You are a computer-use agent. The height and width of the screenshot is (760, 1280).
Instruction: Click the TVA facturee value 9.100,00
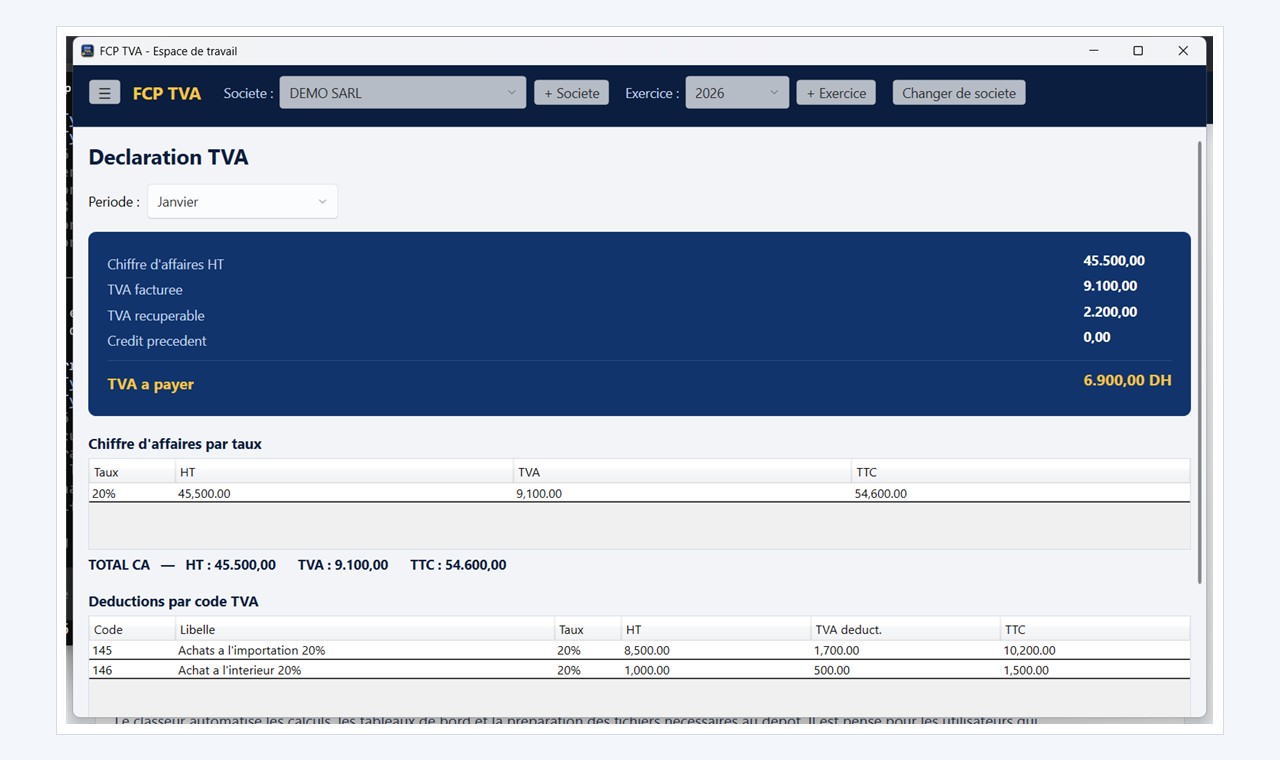point(1110,286)
